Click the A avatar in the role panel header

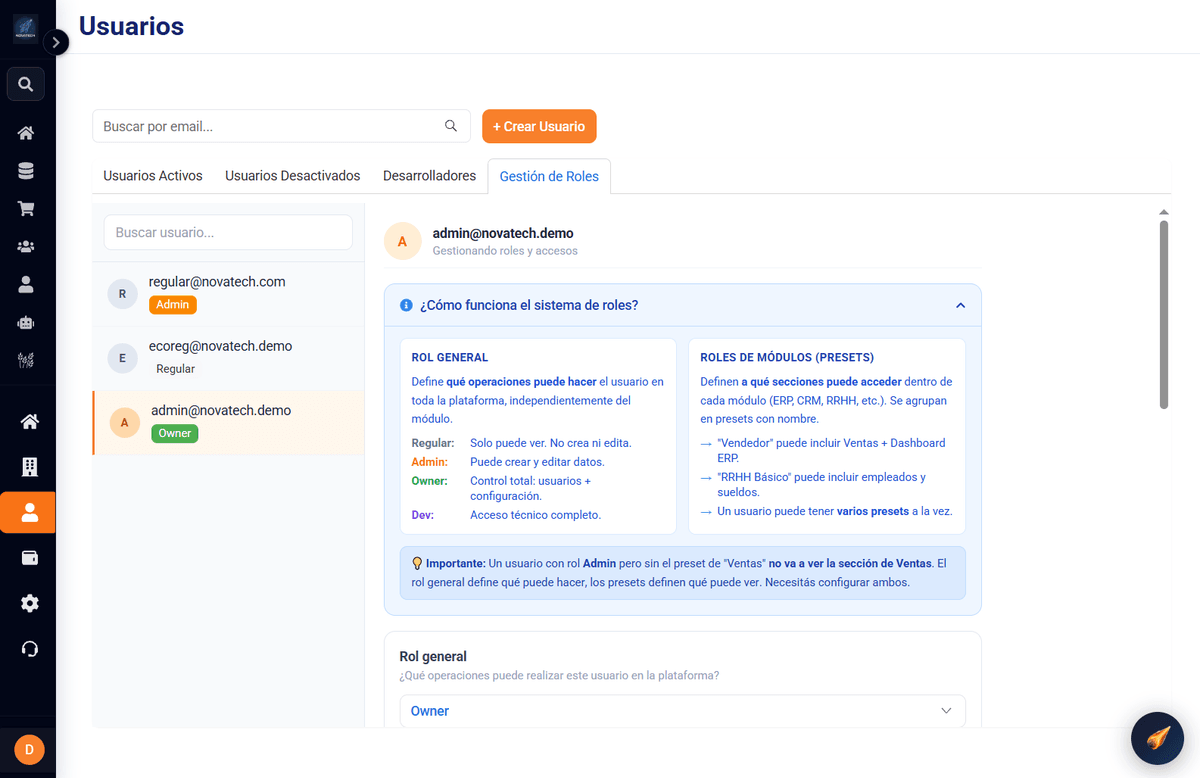[x=403, y=241]
